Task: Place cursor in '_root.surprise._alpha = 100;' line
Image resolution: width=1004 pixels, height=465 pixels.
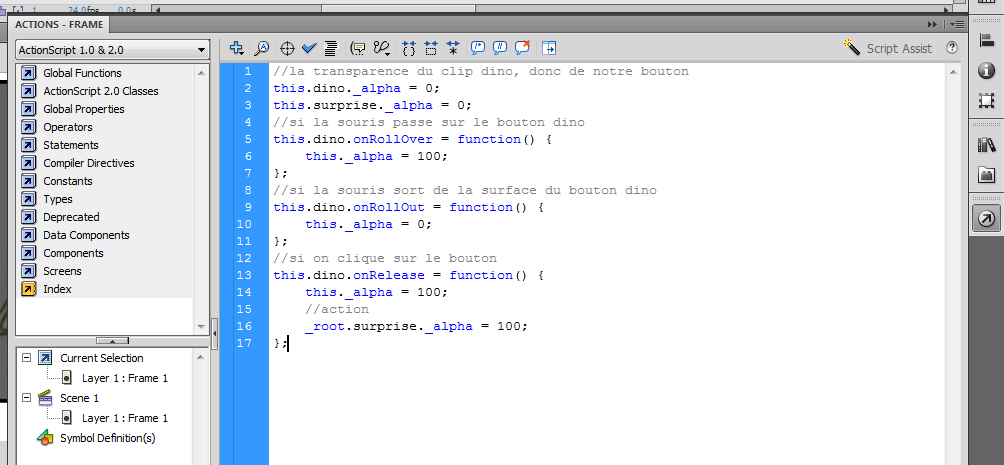Action: [x=416, y=326]
